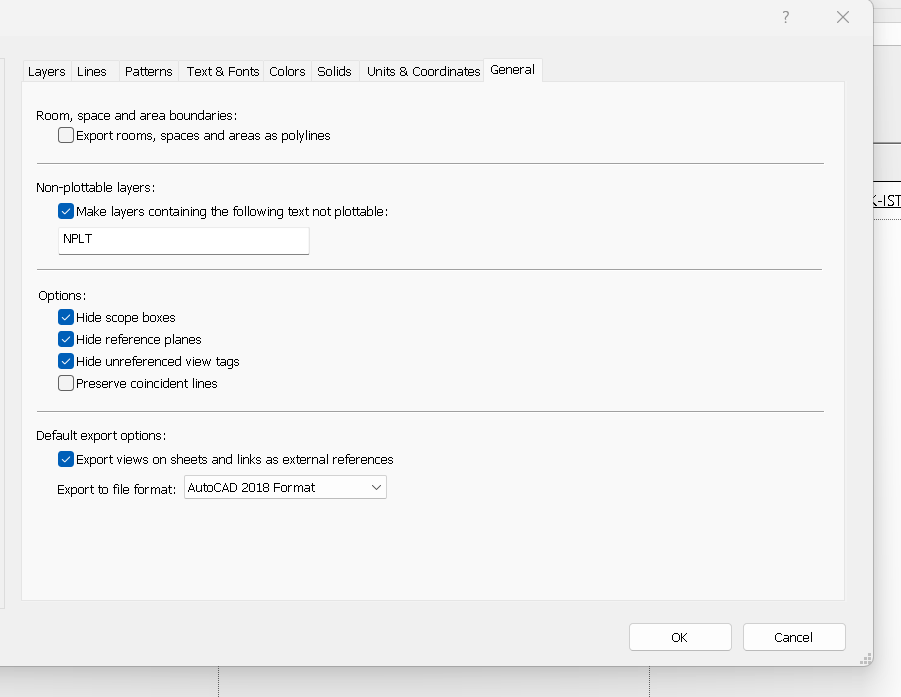The image size is (901, 697).
Task: Toggle Export views on sheets as external references
Action: [x=66, y=459]
